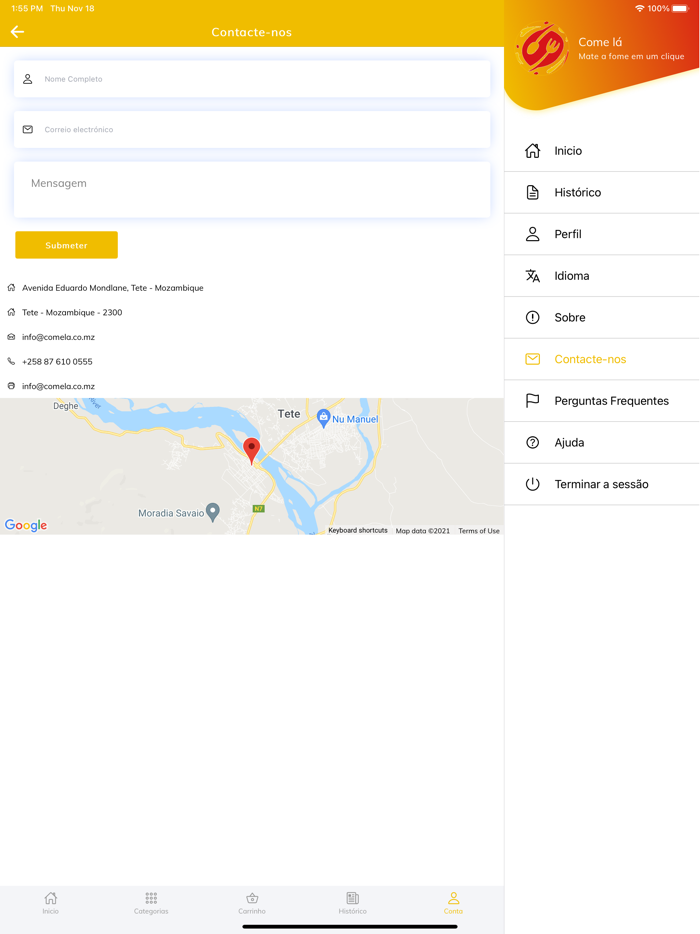
Task: Click the envelope icon beside Contacte-nos
Action: coord(533,359)
